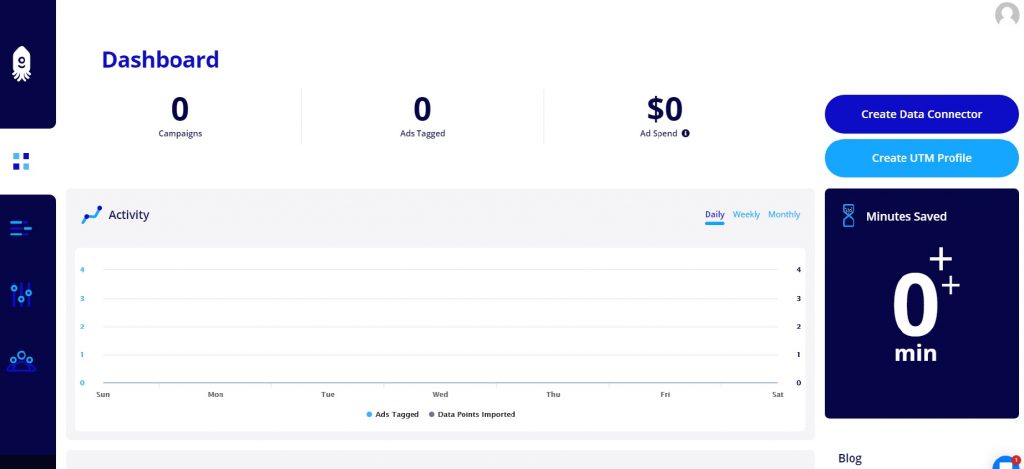
Task: Click the Ads Tagged stat label
Action: [x=423, y=133]
